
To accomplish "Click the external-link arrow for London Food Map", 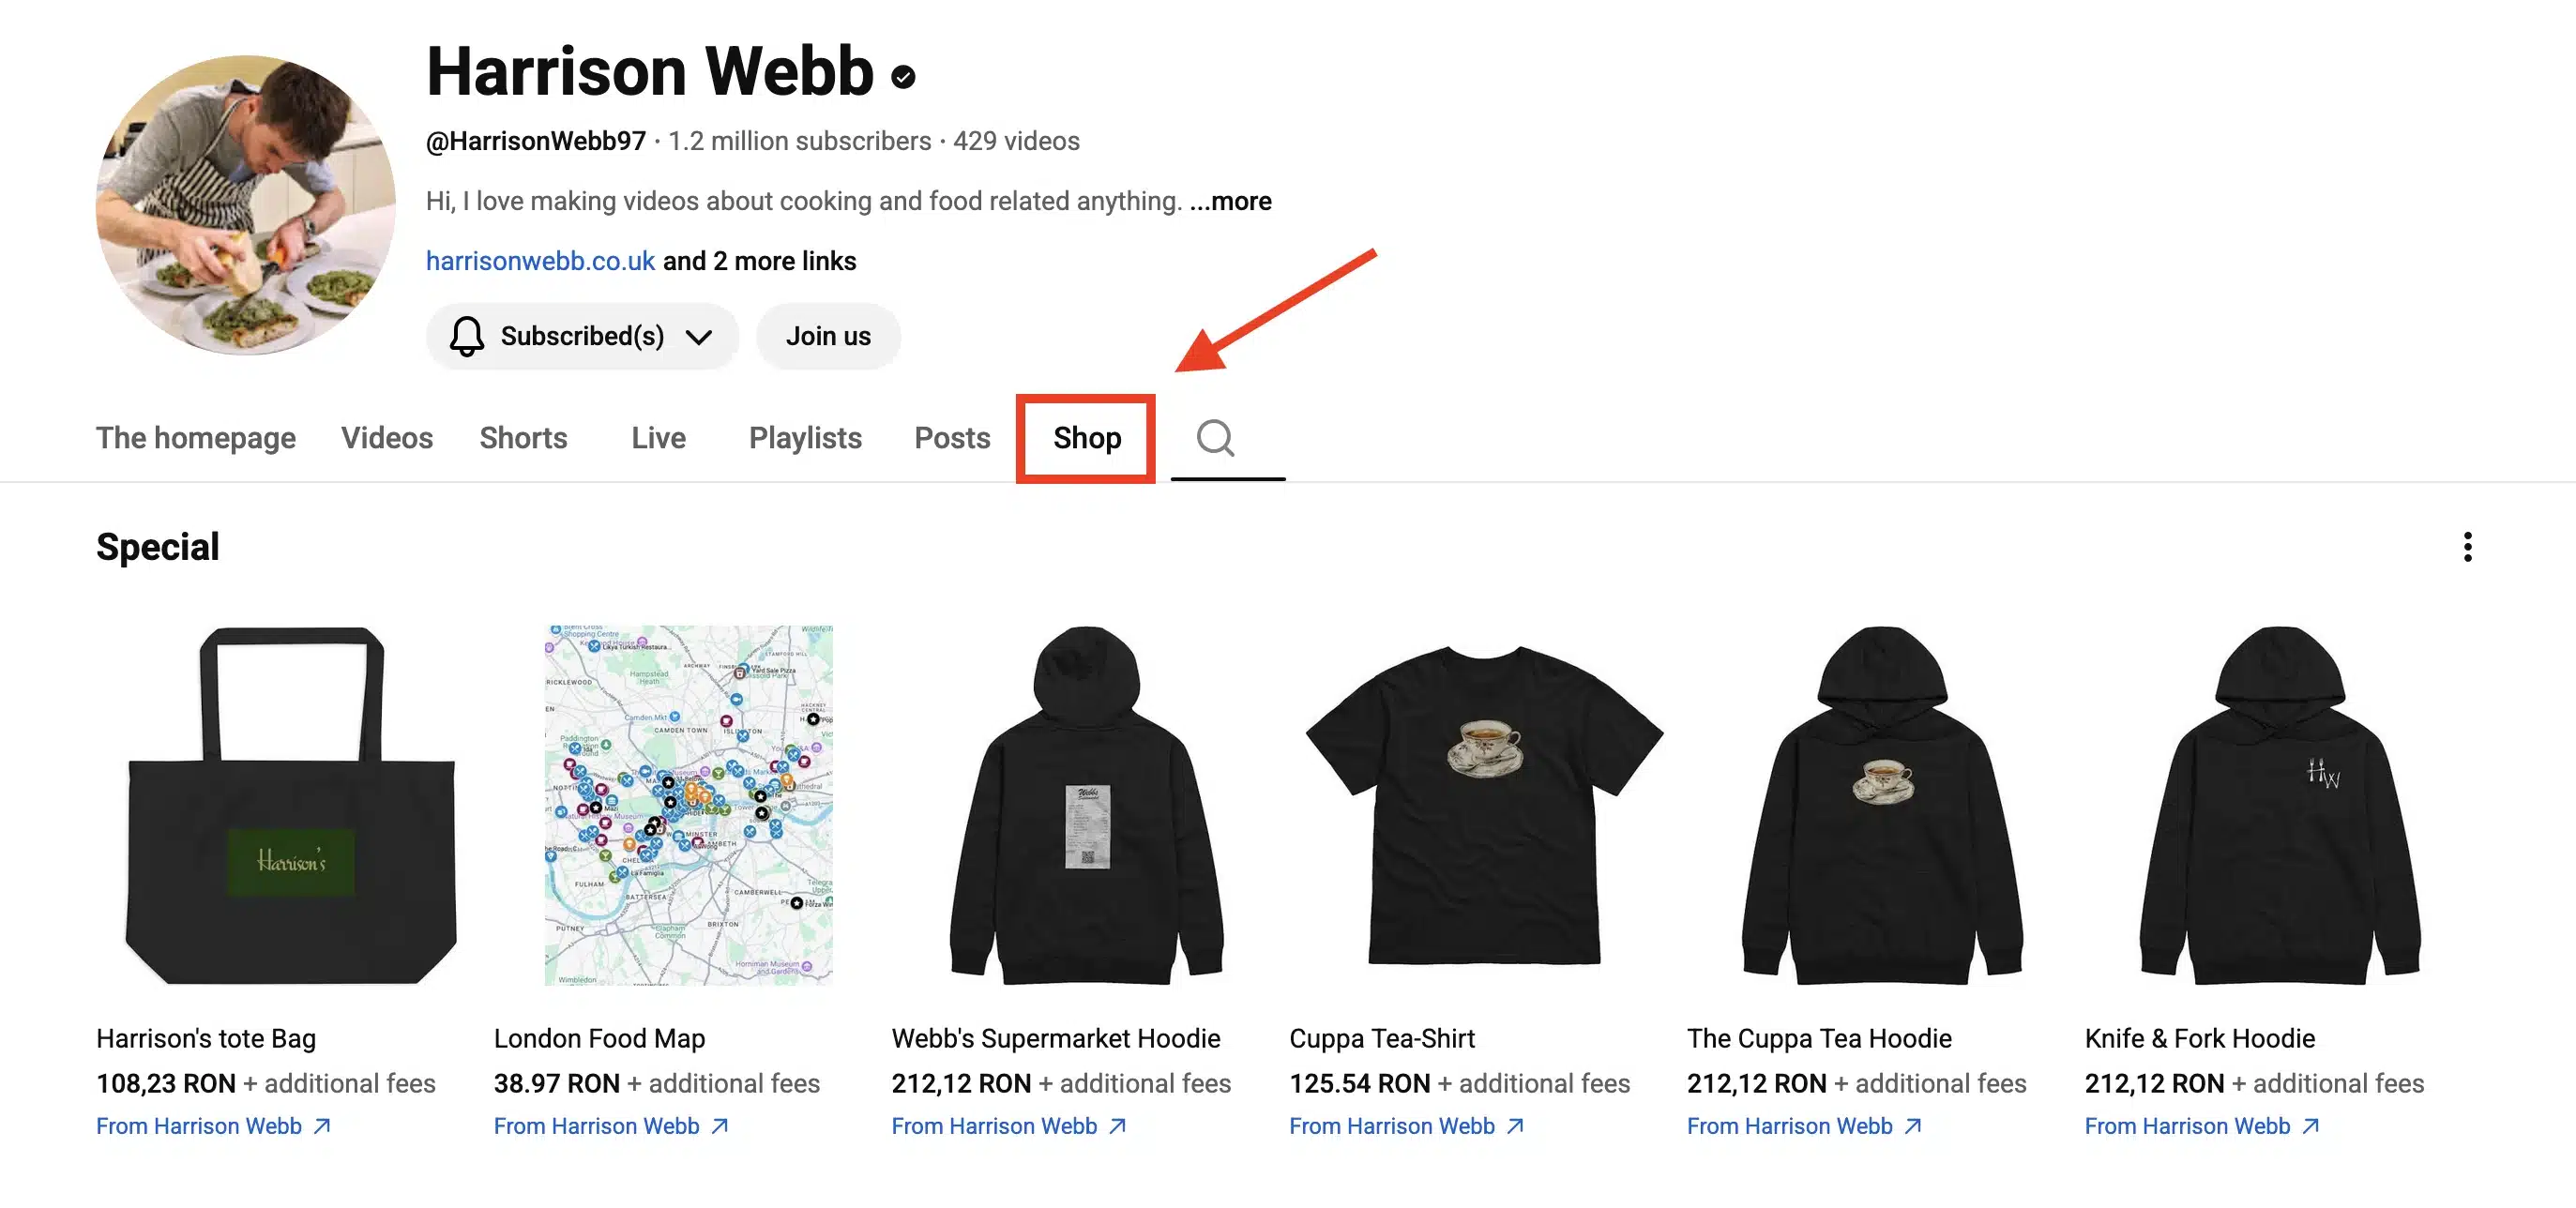I will 719,1127.
